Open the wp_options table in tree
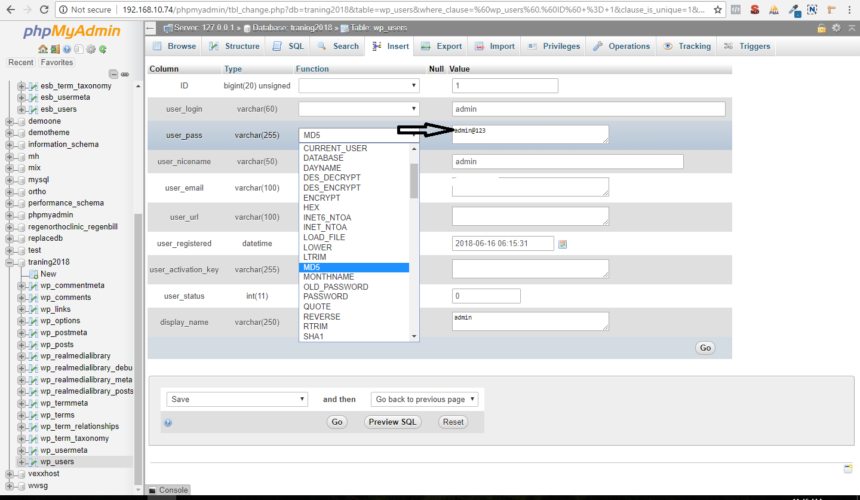The width and height of the screenshot is (860, 500). (60, 321)
